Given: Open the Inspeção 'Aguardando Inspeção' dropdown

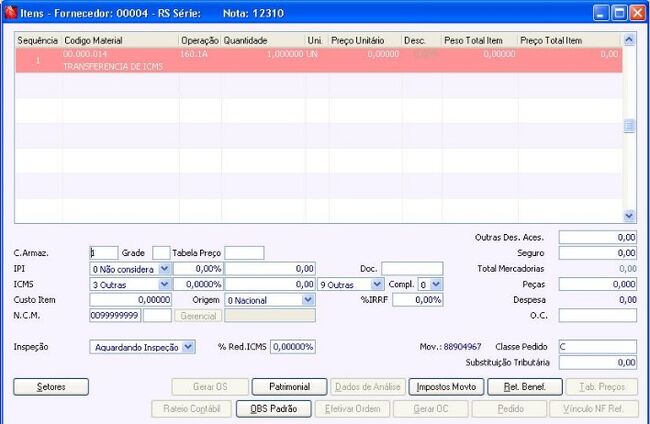Looking at the screenshot, I should click(x=188, y=347).
